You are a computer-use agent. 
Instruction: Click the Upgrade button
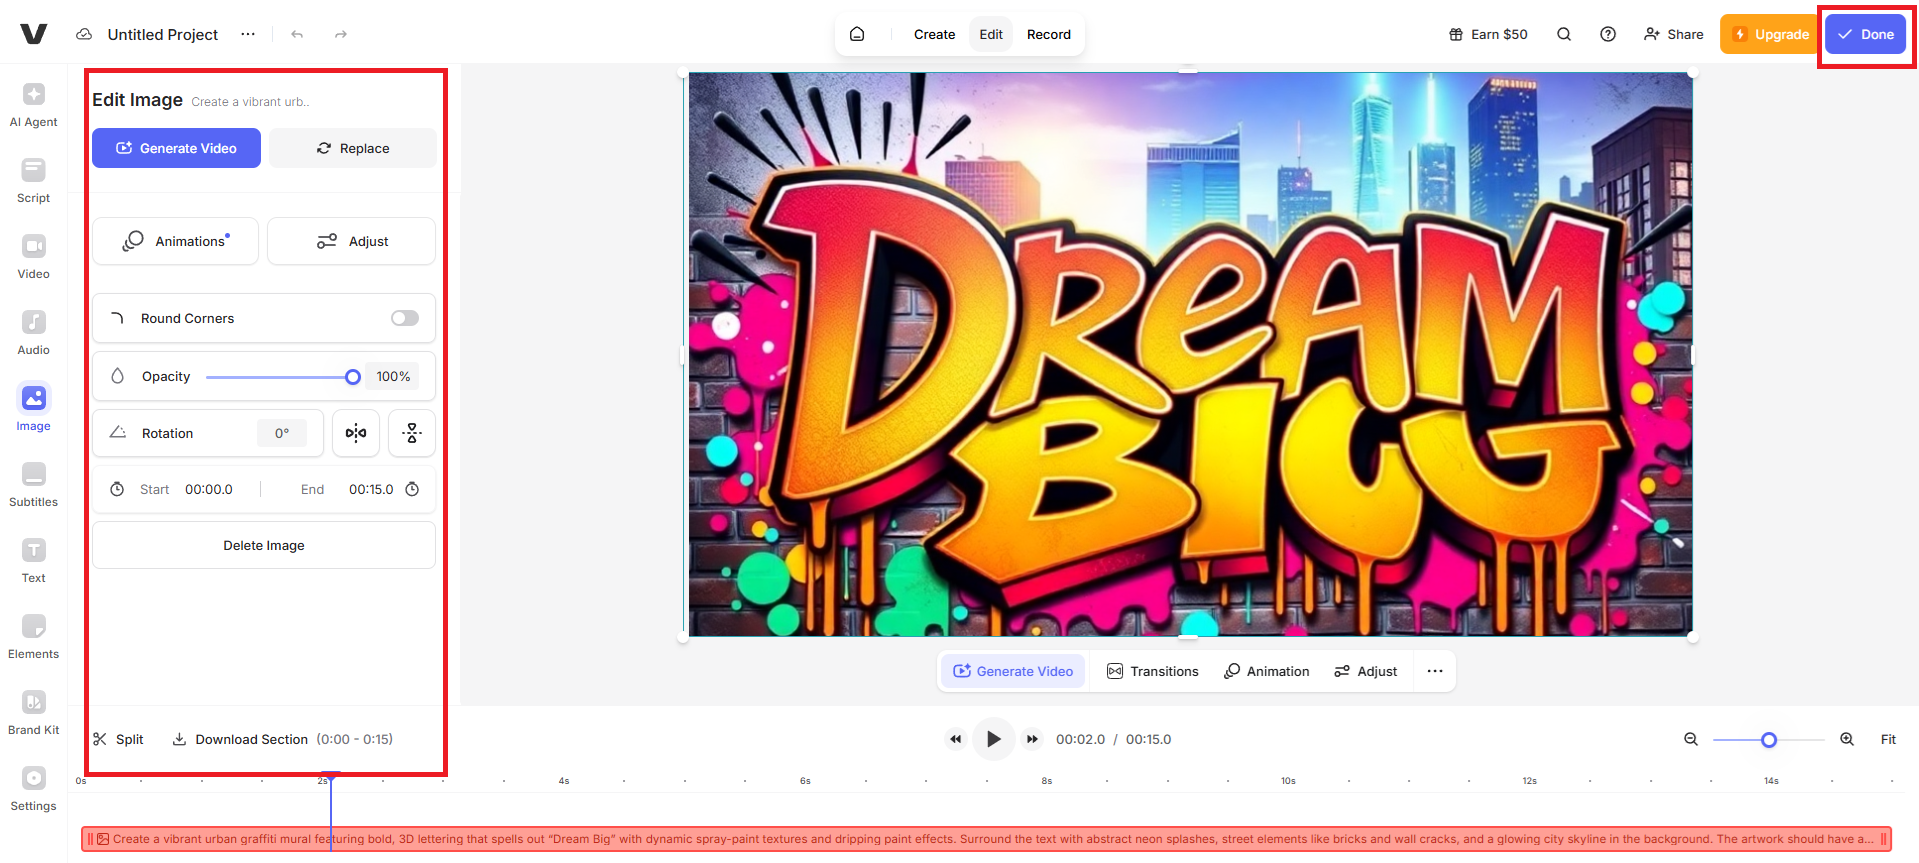1771,34
